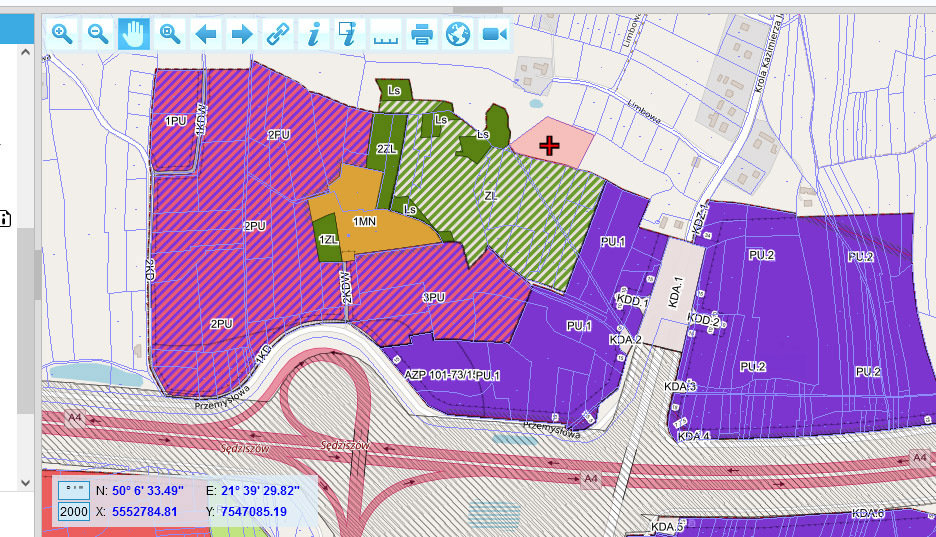Viewport: 936px width, 537px height.
Task: Click the red cross map marker
Action: coord(549,147)
